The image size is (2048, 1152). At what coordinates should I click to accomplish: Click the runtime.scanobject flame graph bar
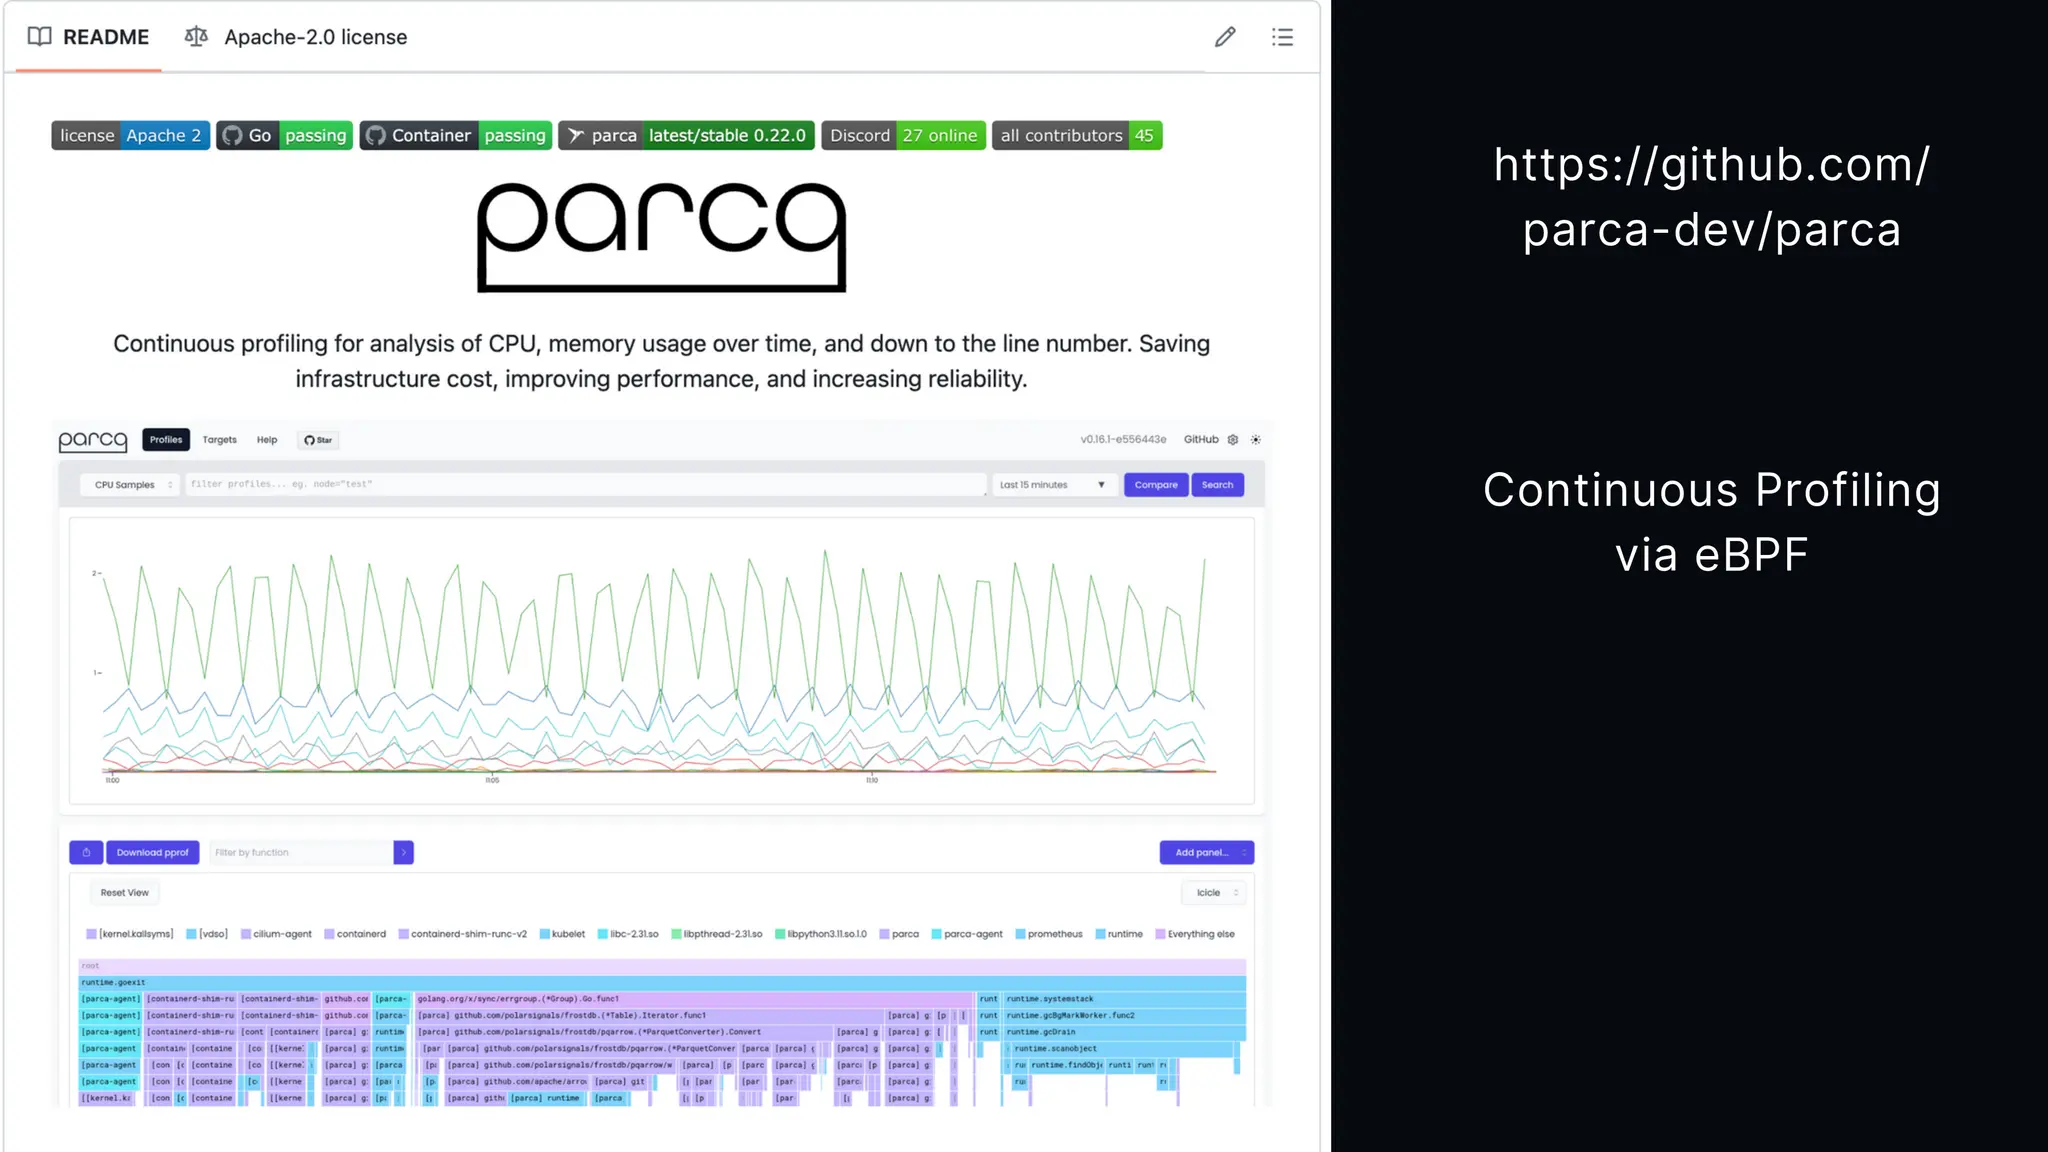point(1122,1048)
